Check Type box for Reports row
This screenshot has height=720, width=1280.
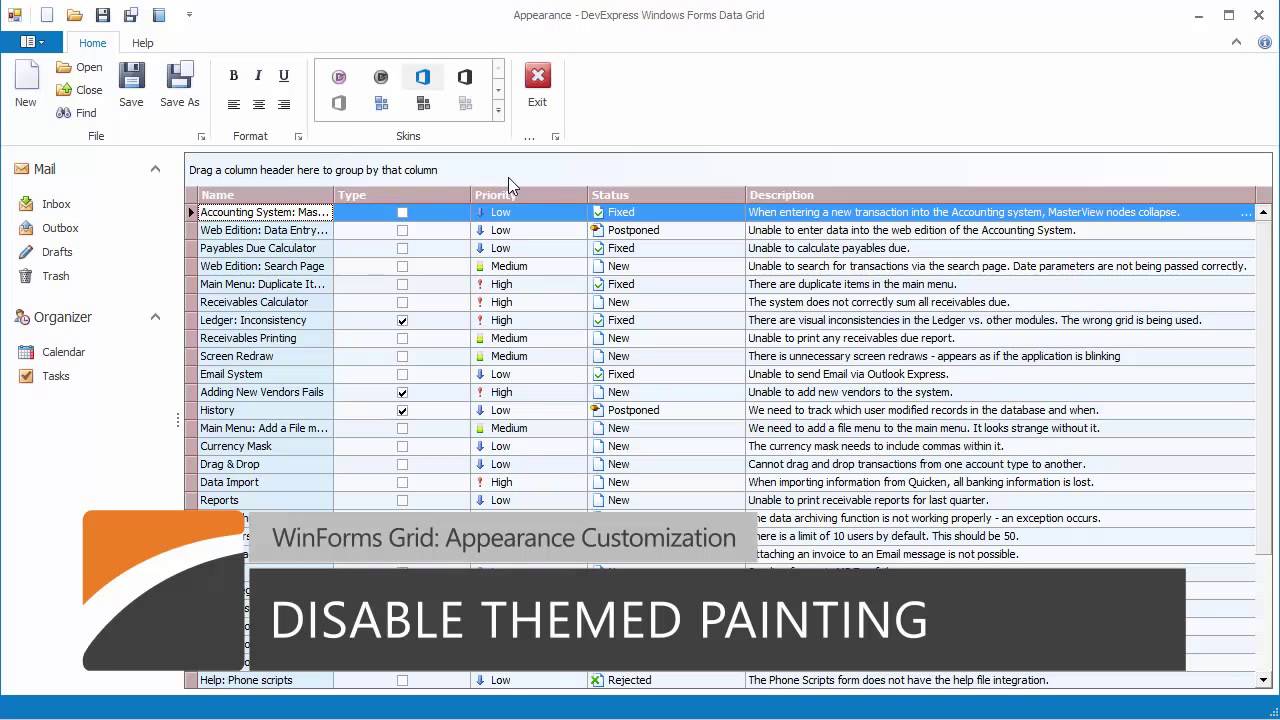[x=402, y=500]
